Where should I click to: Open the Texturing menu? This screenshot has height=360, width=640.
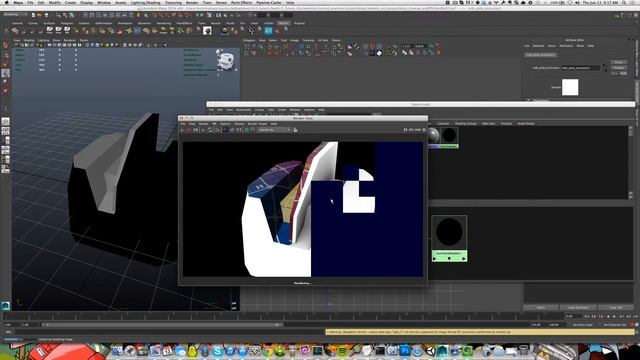coord(173,2)
